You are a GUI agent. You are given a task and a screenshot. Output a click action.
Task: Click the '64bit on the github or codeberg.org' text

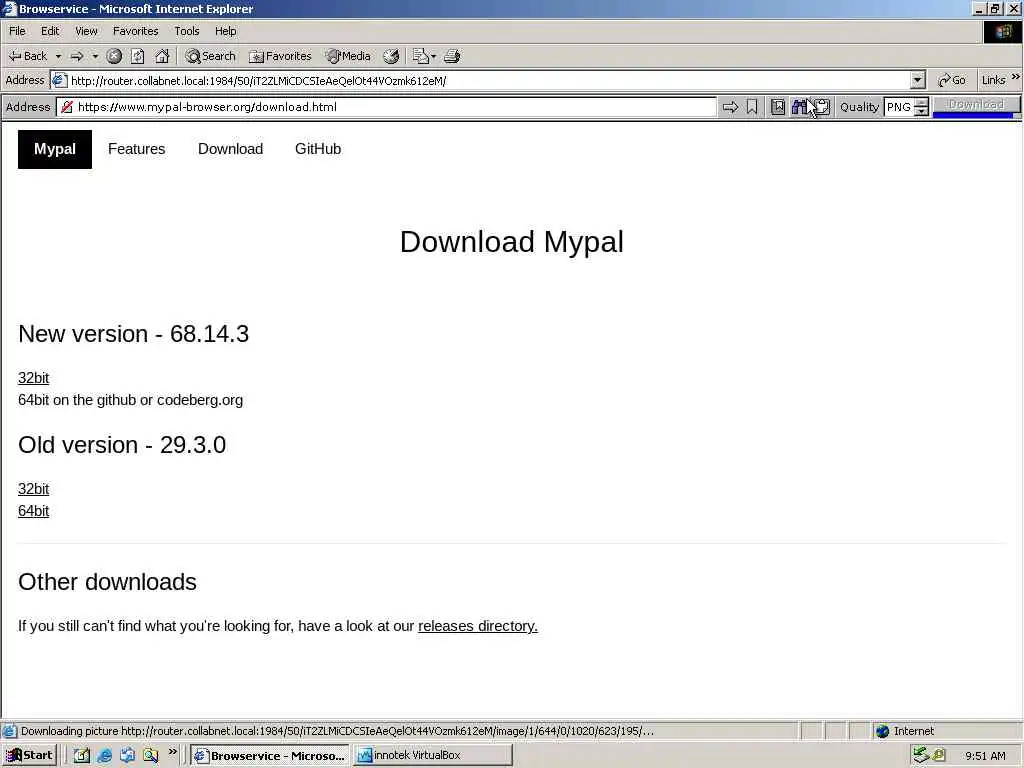131,400
